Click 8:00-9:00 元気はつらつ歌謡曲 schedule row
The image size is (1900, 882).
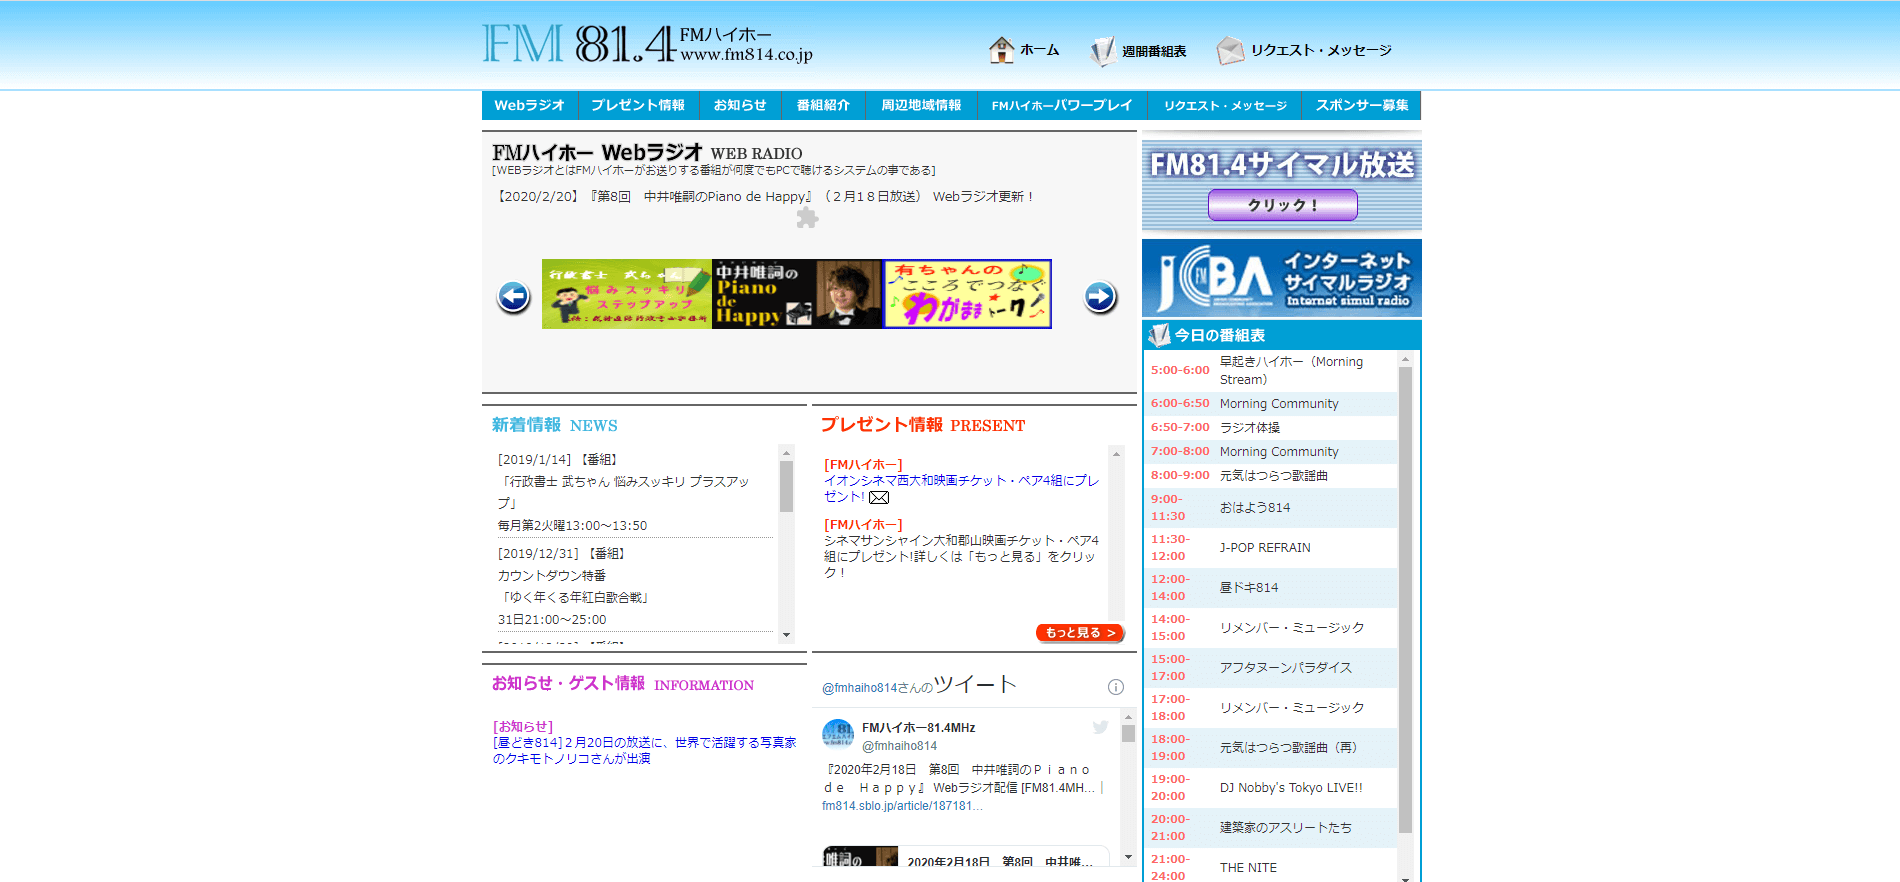tap(1270, 476)
